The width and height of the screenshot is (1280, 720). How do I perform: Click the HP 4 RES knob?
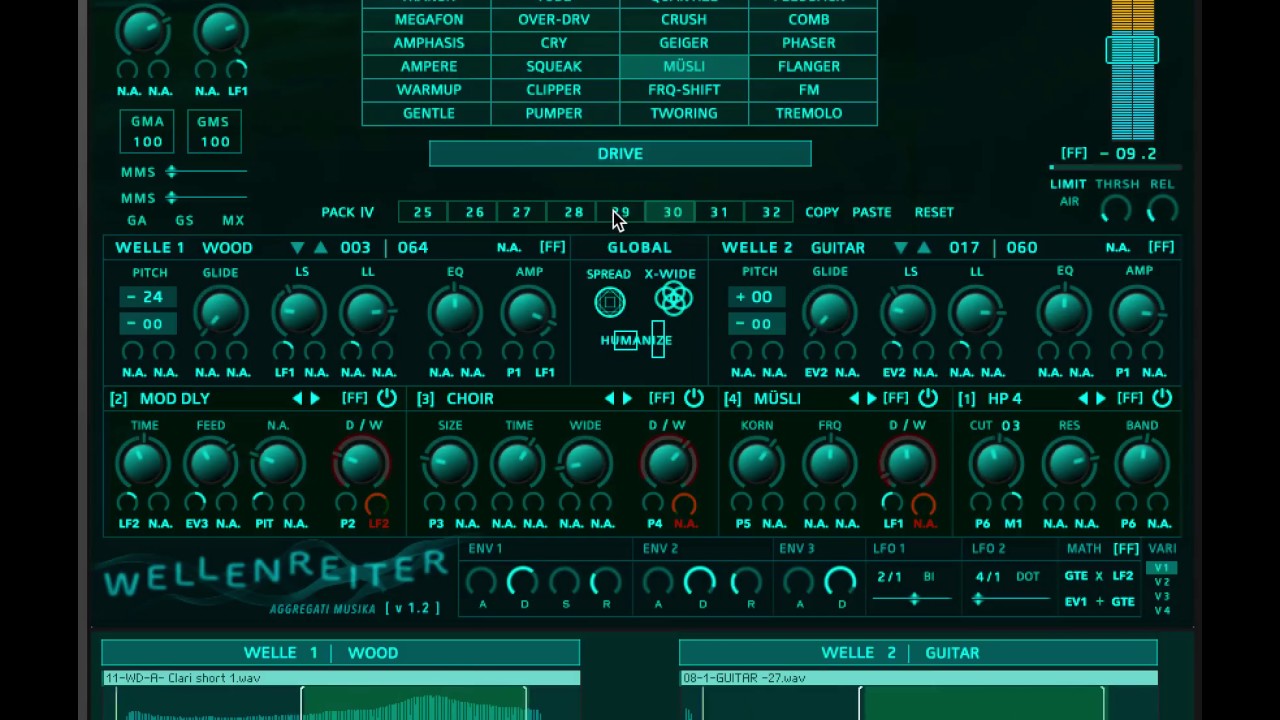1069,464
